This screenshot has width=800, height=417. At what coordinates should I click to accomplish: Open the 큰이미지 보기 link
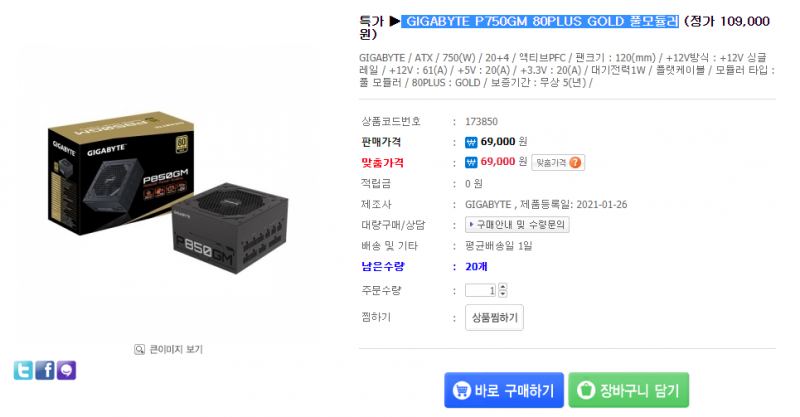[x=176, y=350]
